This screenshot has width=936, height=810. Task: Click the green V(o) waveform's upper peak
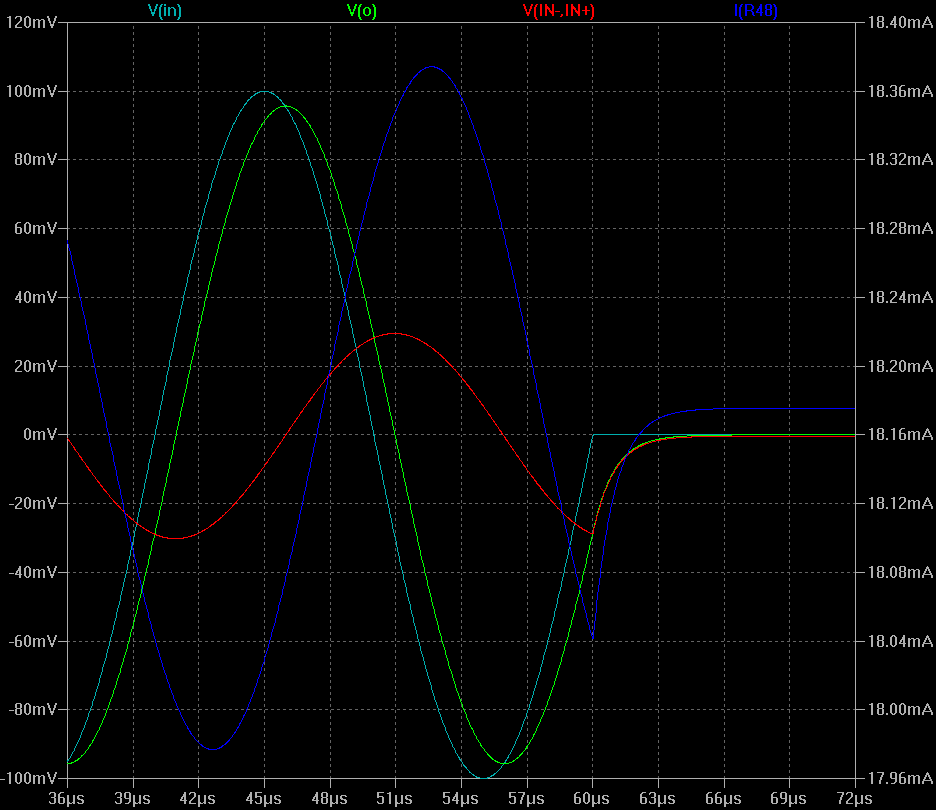(287, 106)
